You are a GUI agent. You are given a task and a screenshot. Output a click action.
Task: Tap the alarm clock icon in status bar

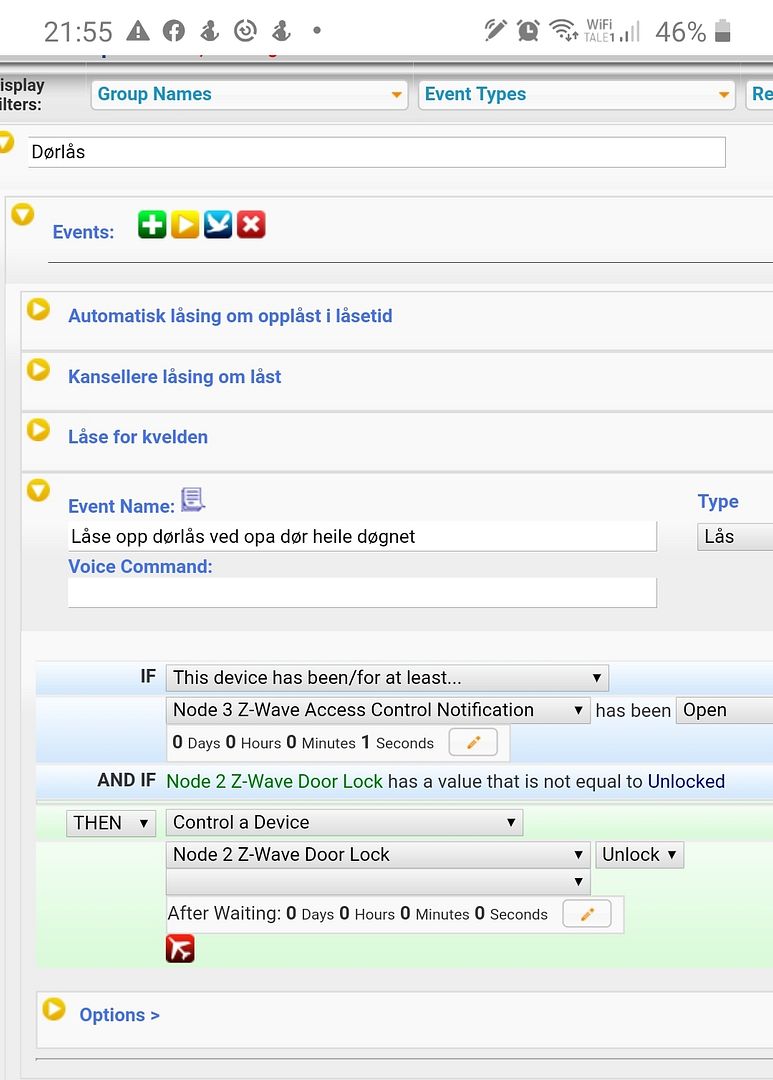[x=528, y=30]
